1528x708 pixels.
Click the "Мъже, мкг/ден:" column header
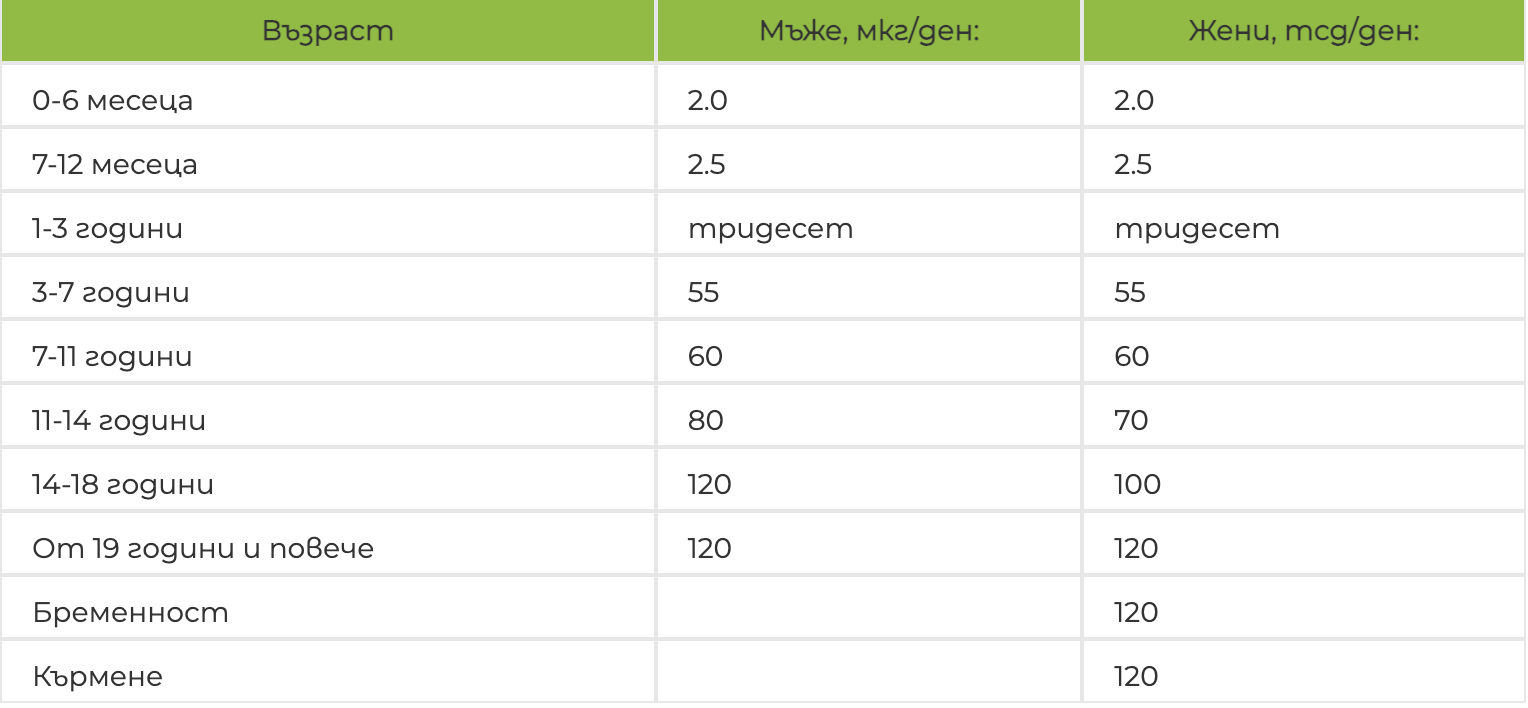tap(868, 31)
